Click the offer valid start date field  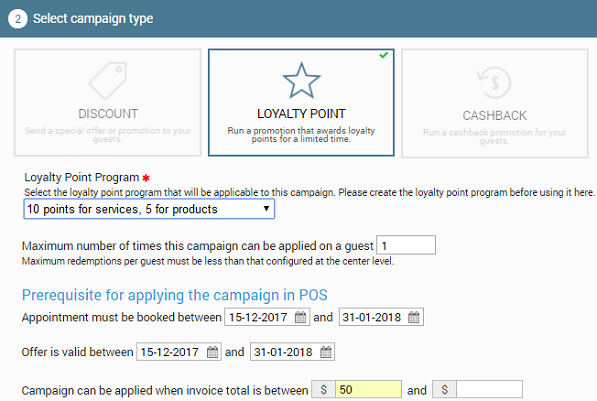pyautogui.click(x=179, y=352)
